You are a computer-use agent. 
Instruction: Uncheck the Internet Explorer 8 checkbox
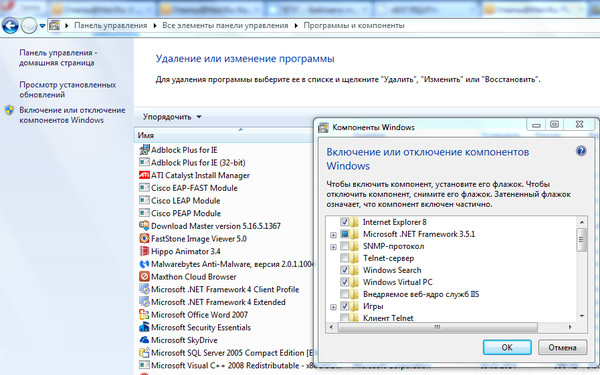click(x=344, y=222)
